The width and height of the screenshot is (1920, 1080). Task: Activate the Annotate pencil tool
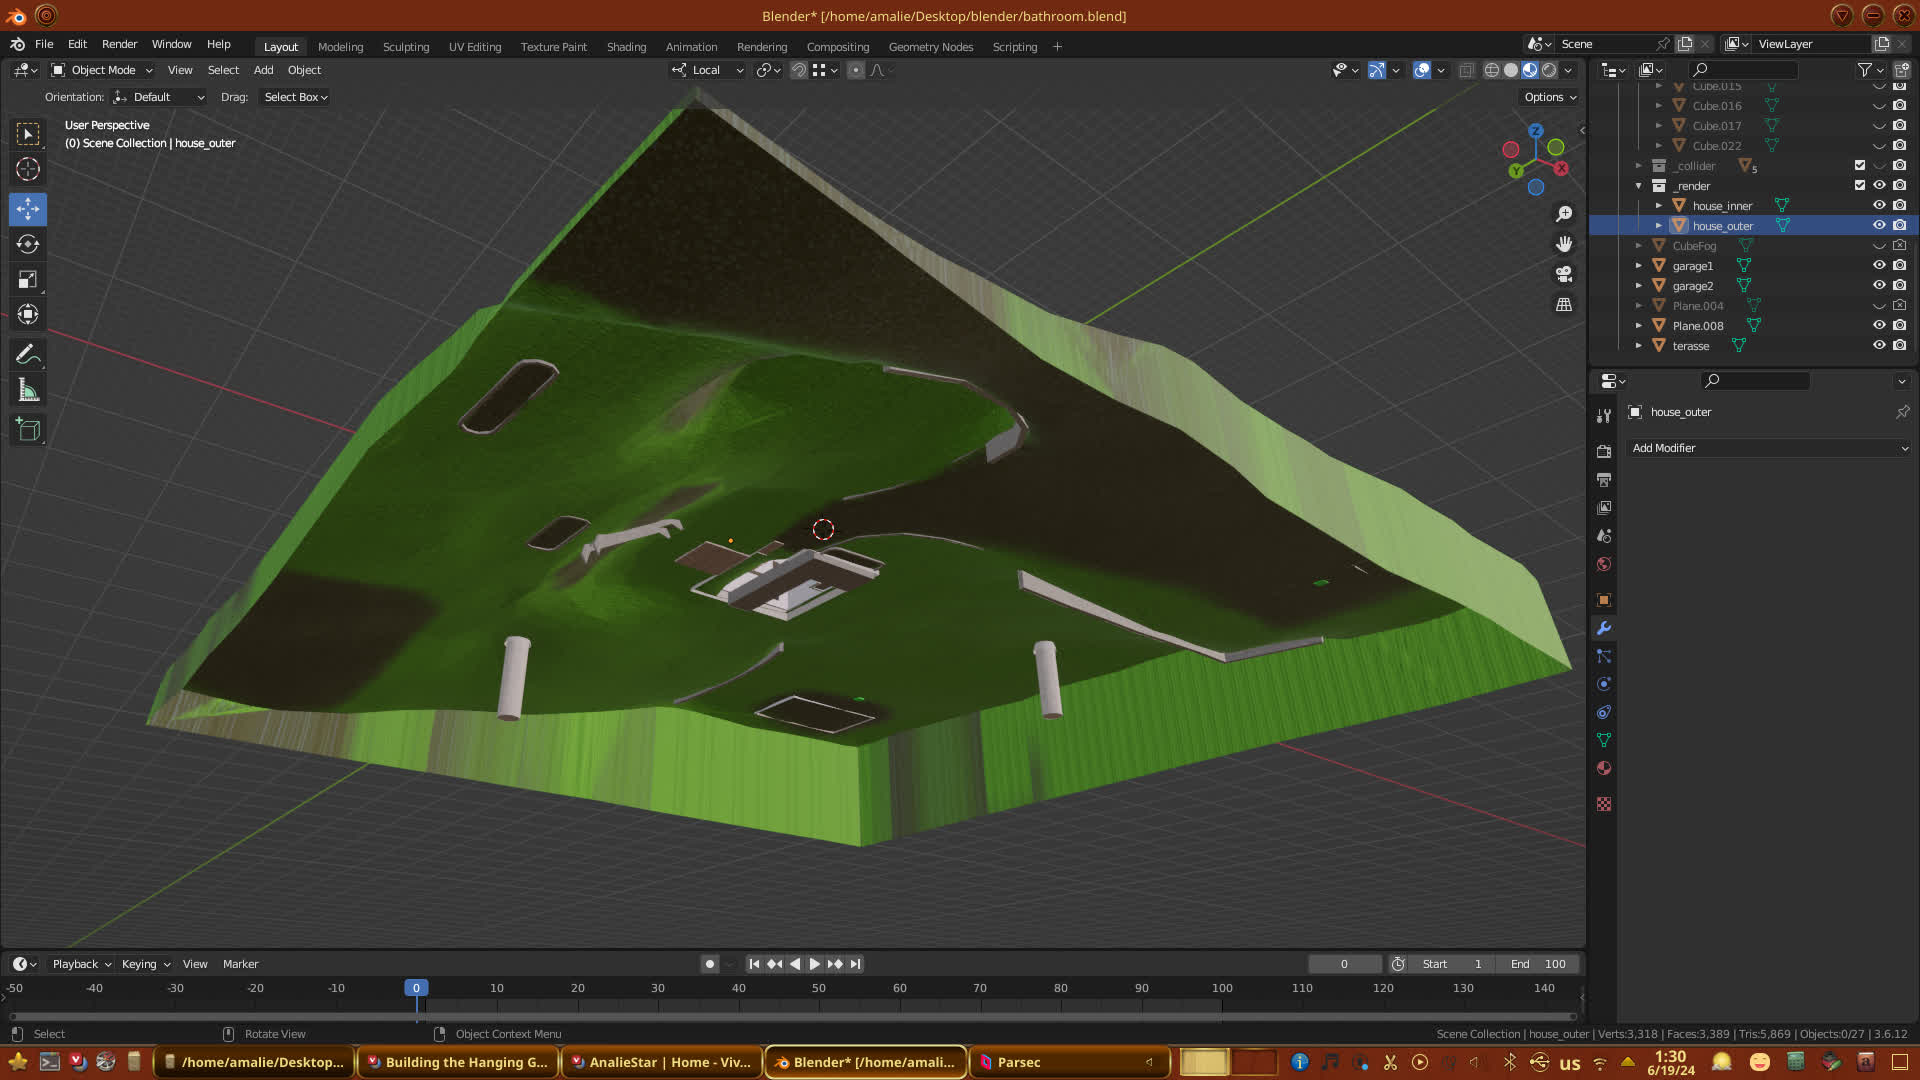pyautogui.click(x=28, y=355)
